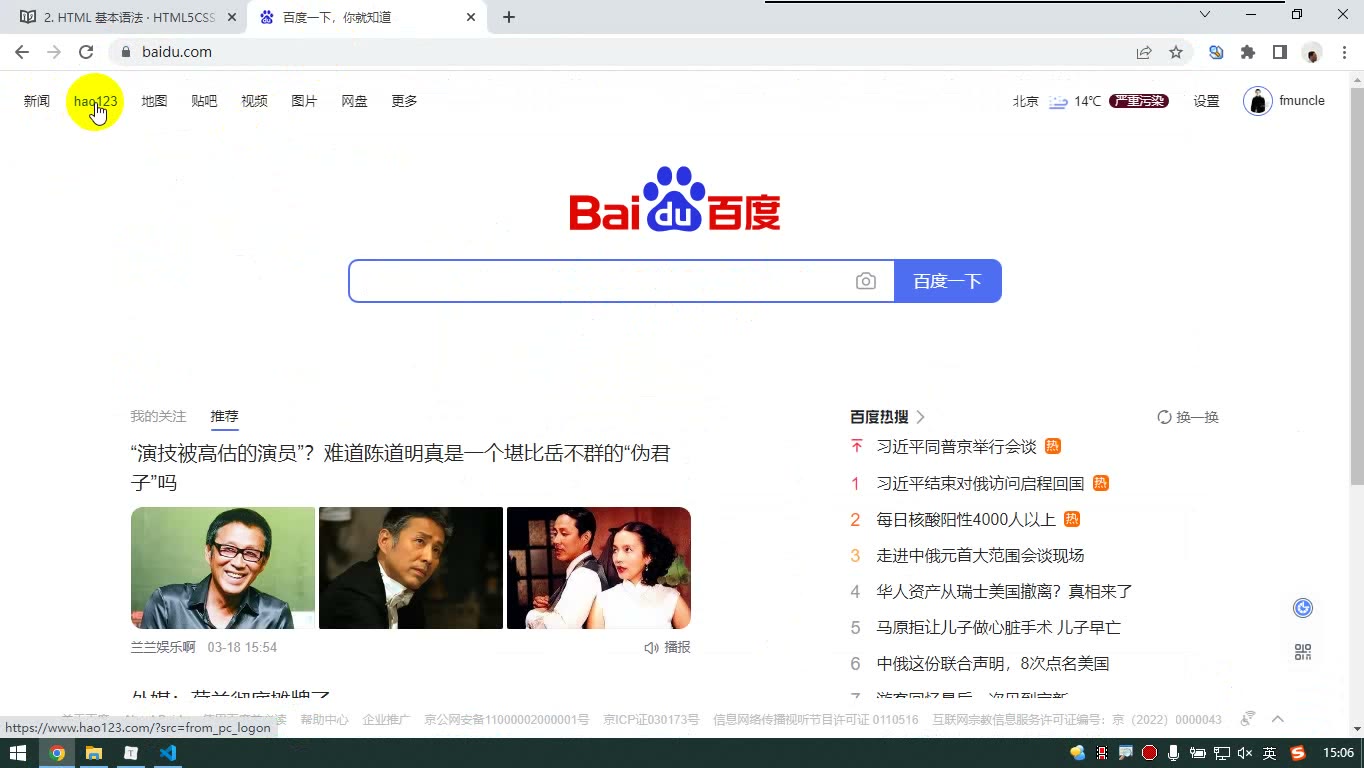
Task: Refresh hot searches with 换一换
Action: pyautogui.click(x=1188, y=417)
